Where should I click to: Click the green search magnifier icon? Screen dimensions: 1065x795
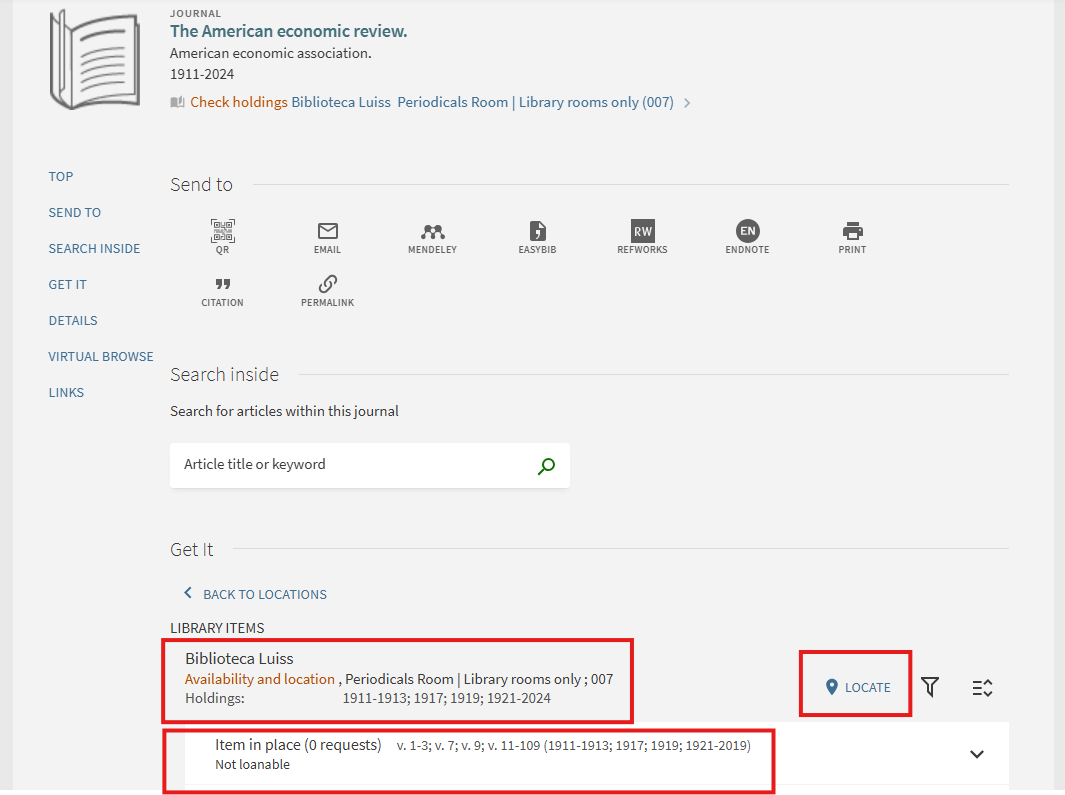[x=546, y=466]
